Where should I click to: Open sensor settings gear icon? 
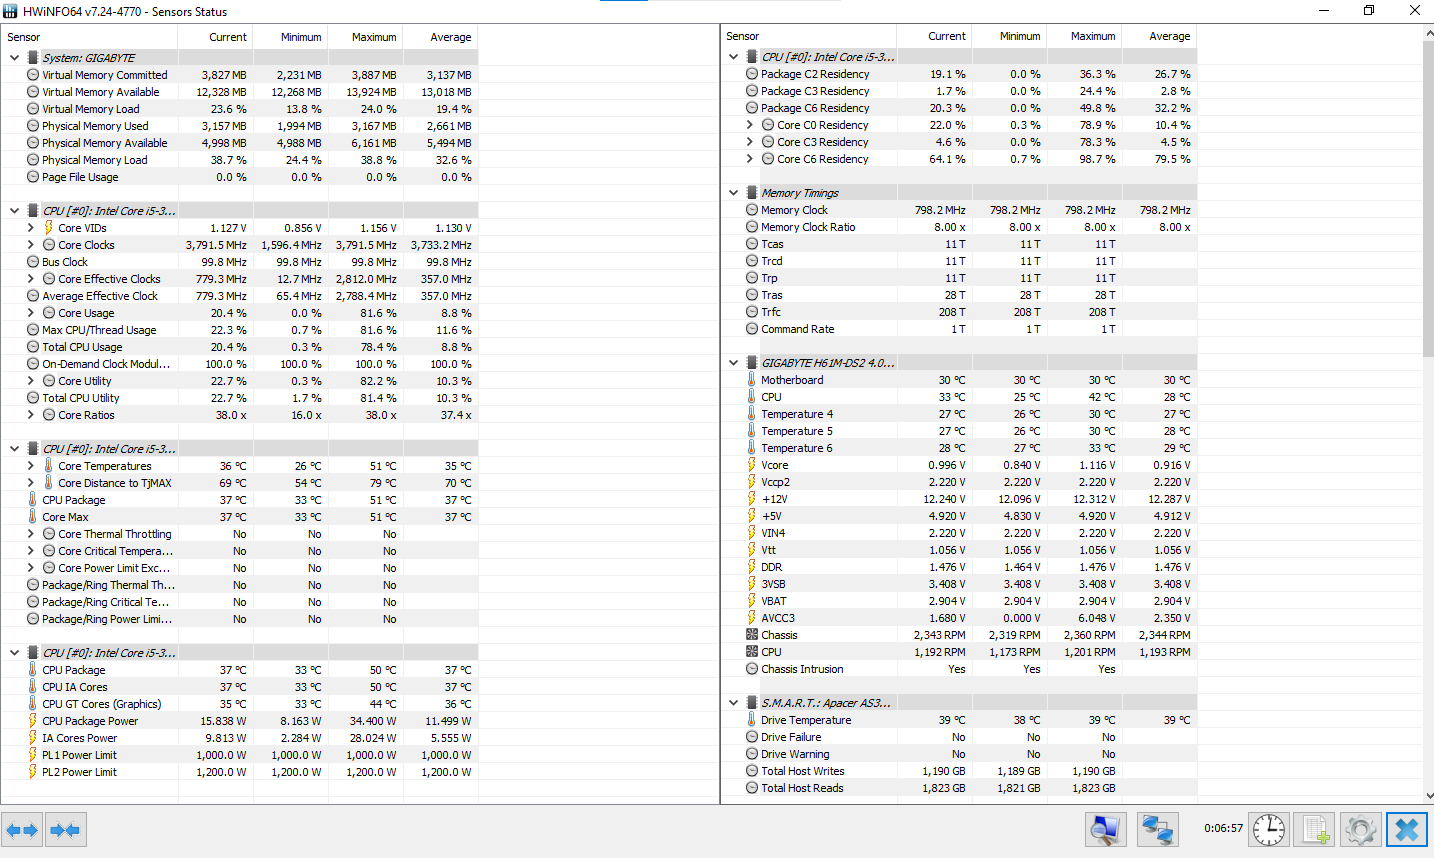click(x=1360, y=829)
